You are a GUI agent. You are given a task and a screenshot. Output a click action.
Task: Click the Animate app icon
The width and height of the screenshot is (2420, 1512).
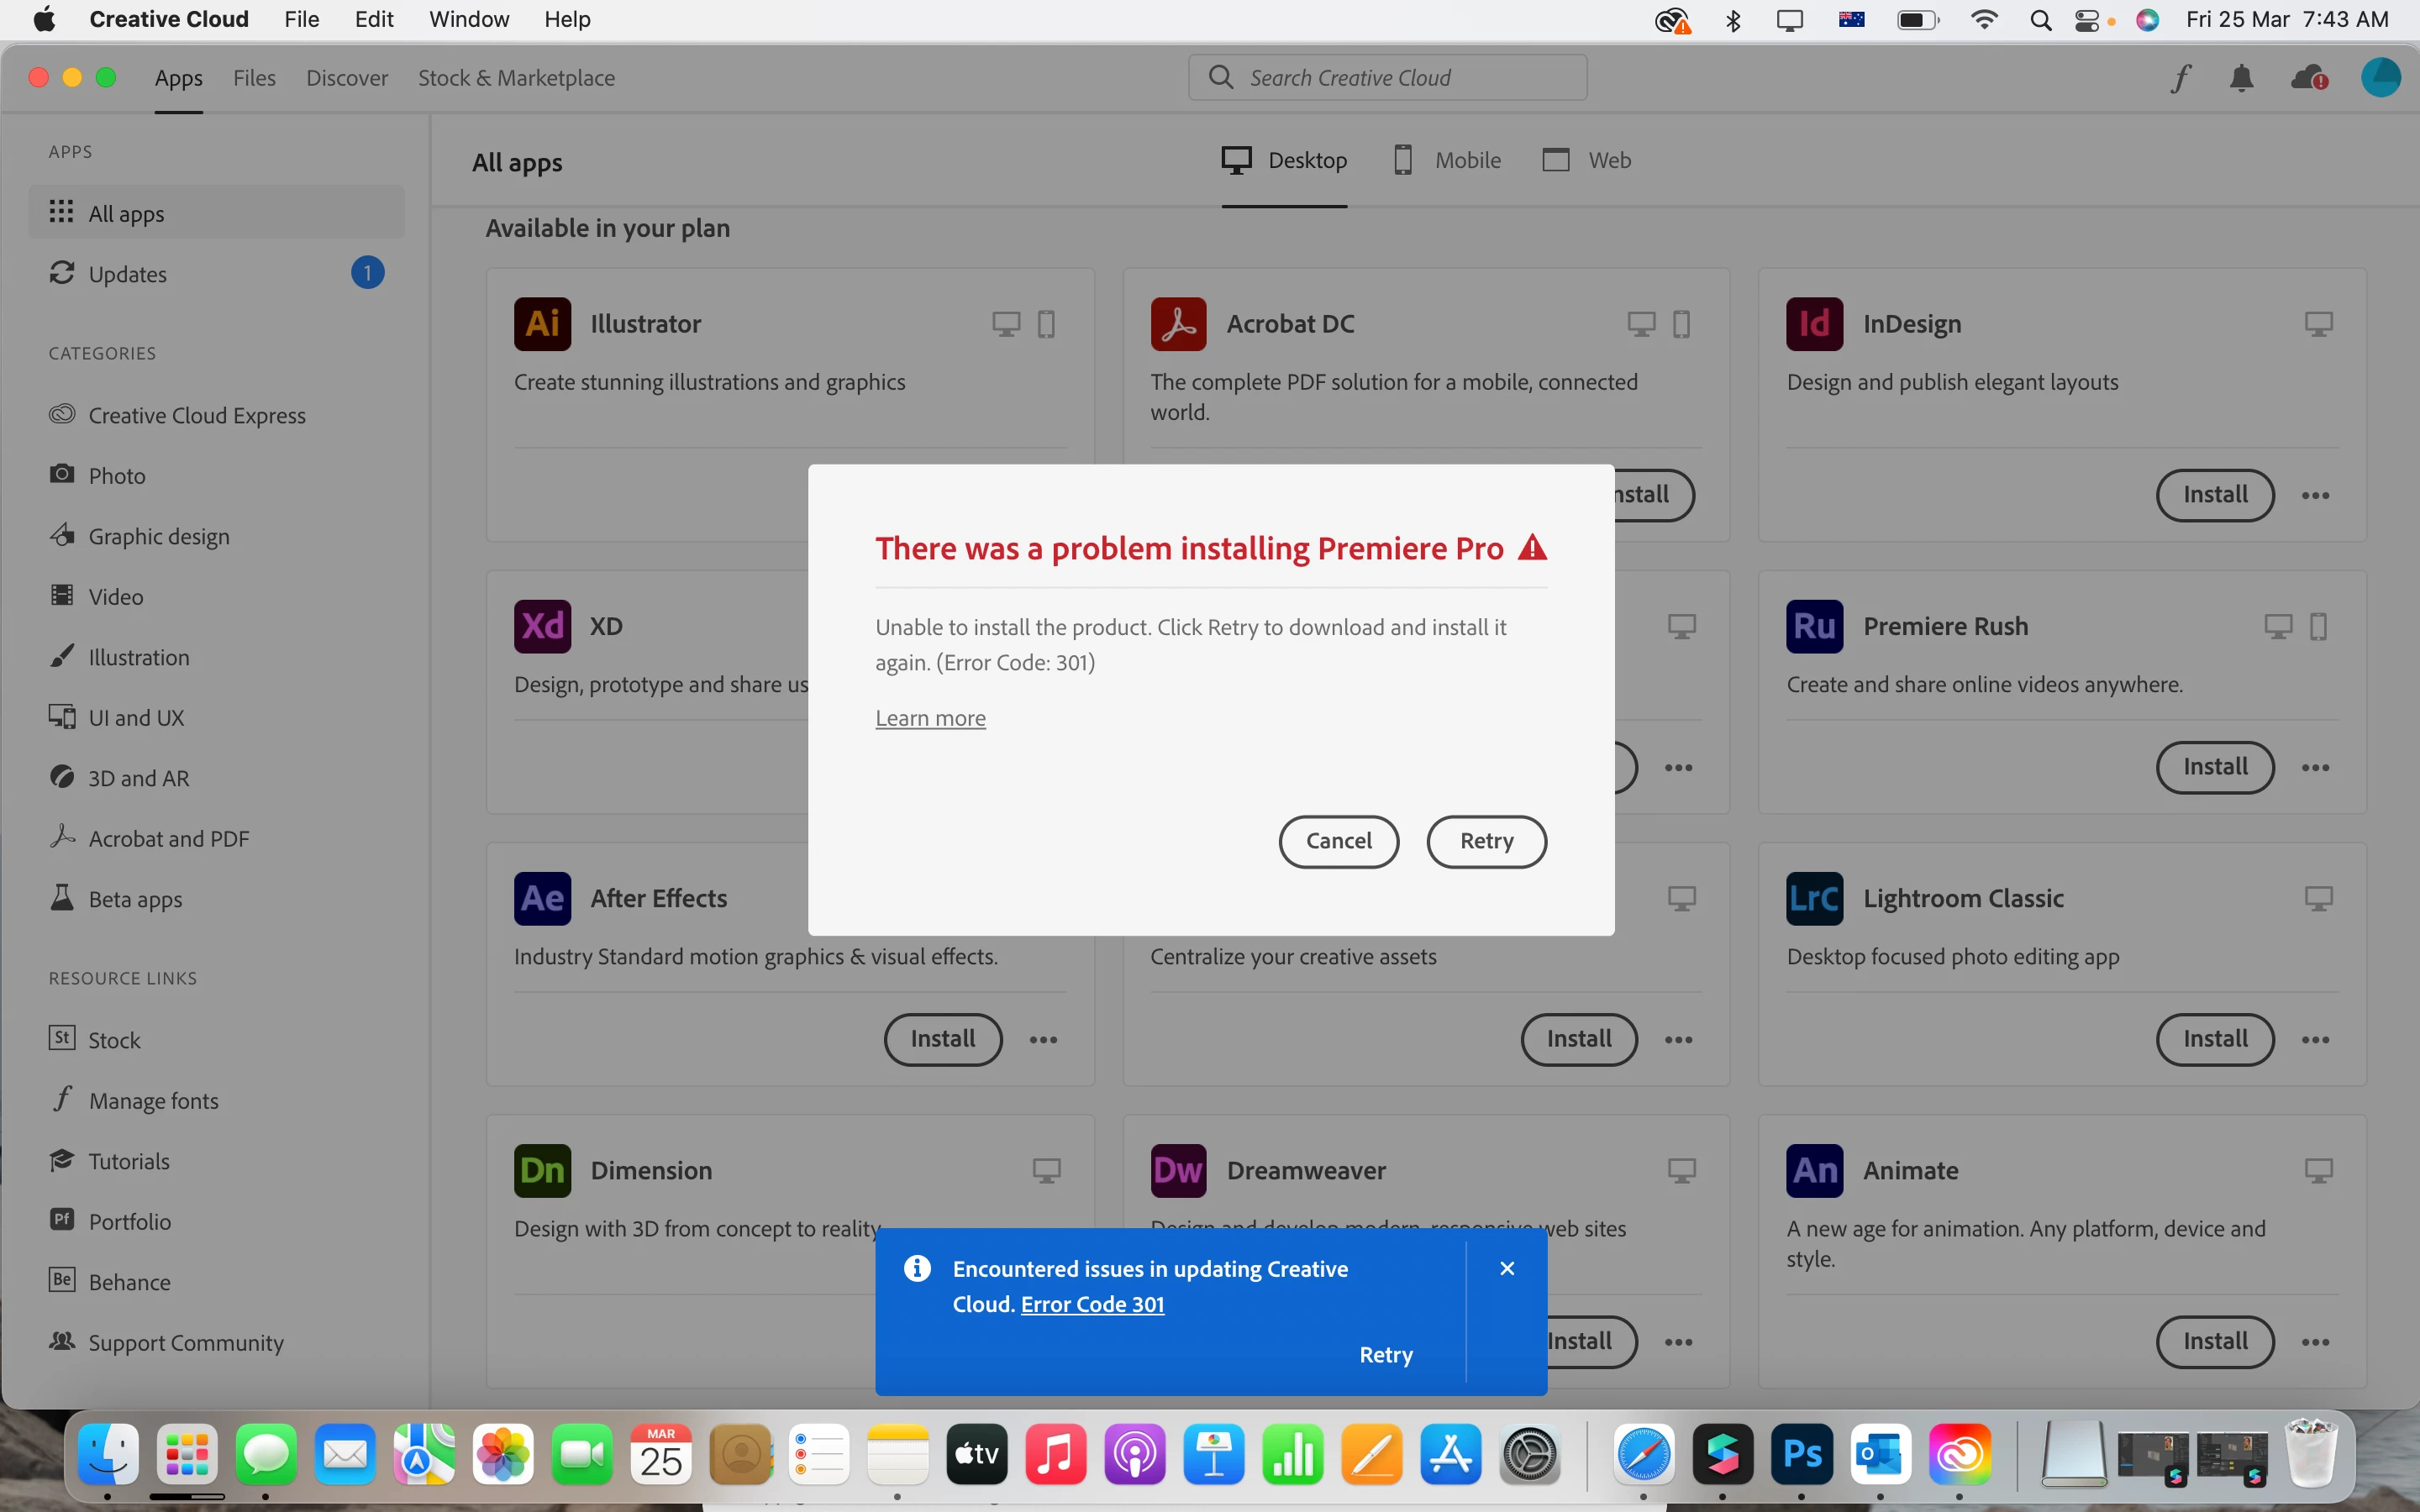point(1814,1170)
